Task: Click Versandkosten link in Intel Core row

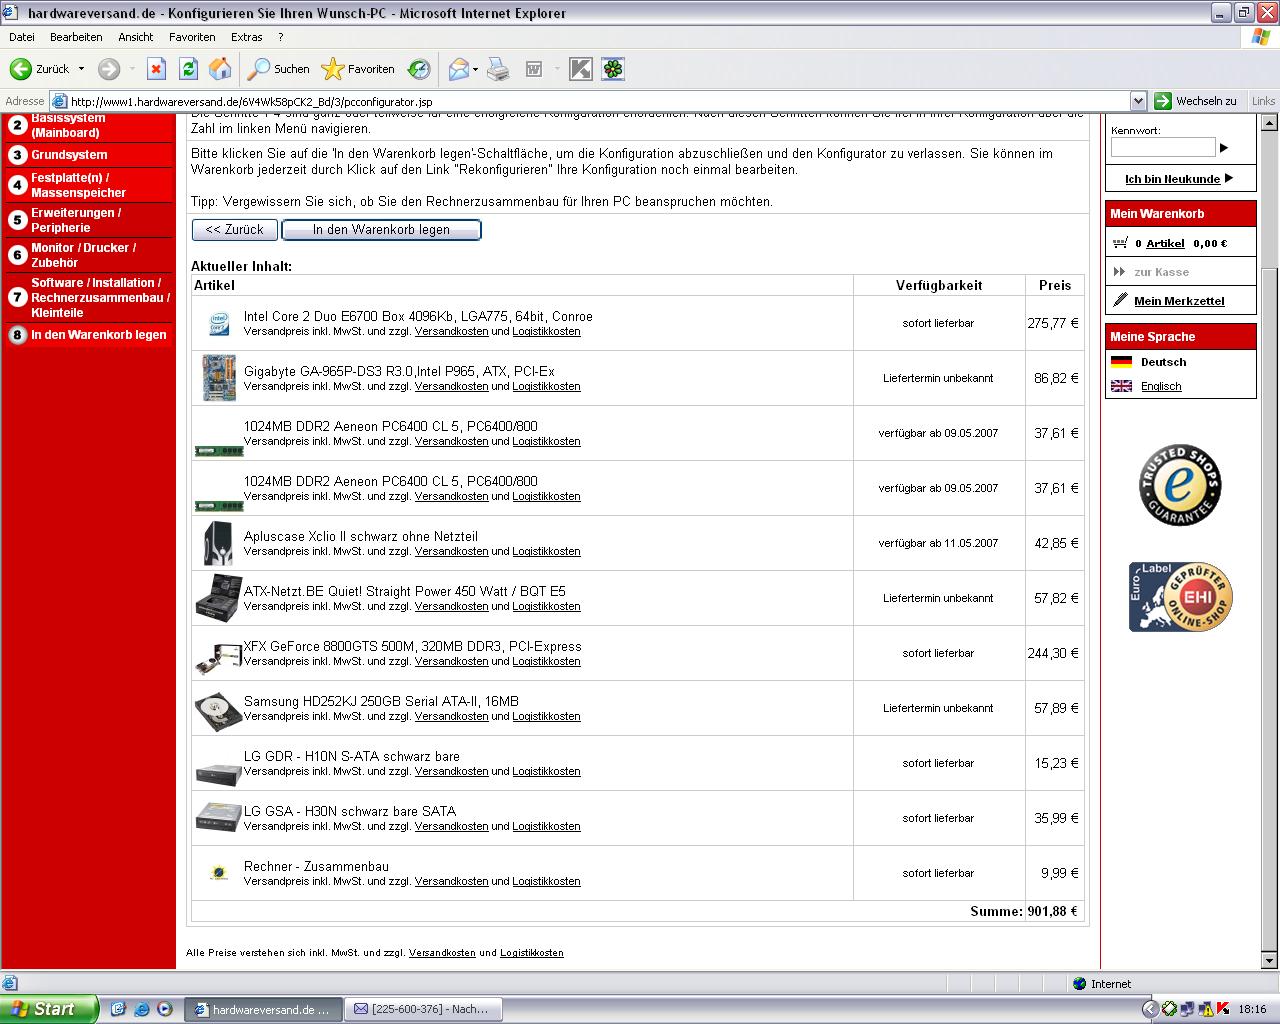Action: (x=451, y=331)
